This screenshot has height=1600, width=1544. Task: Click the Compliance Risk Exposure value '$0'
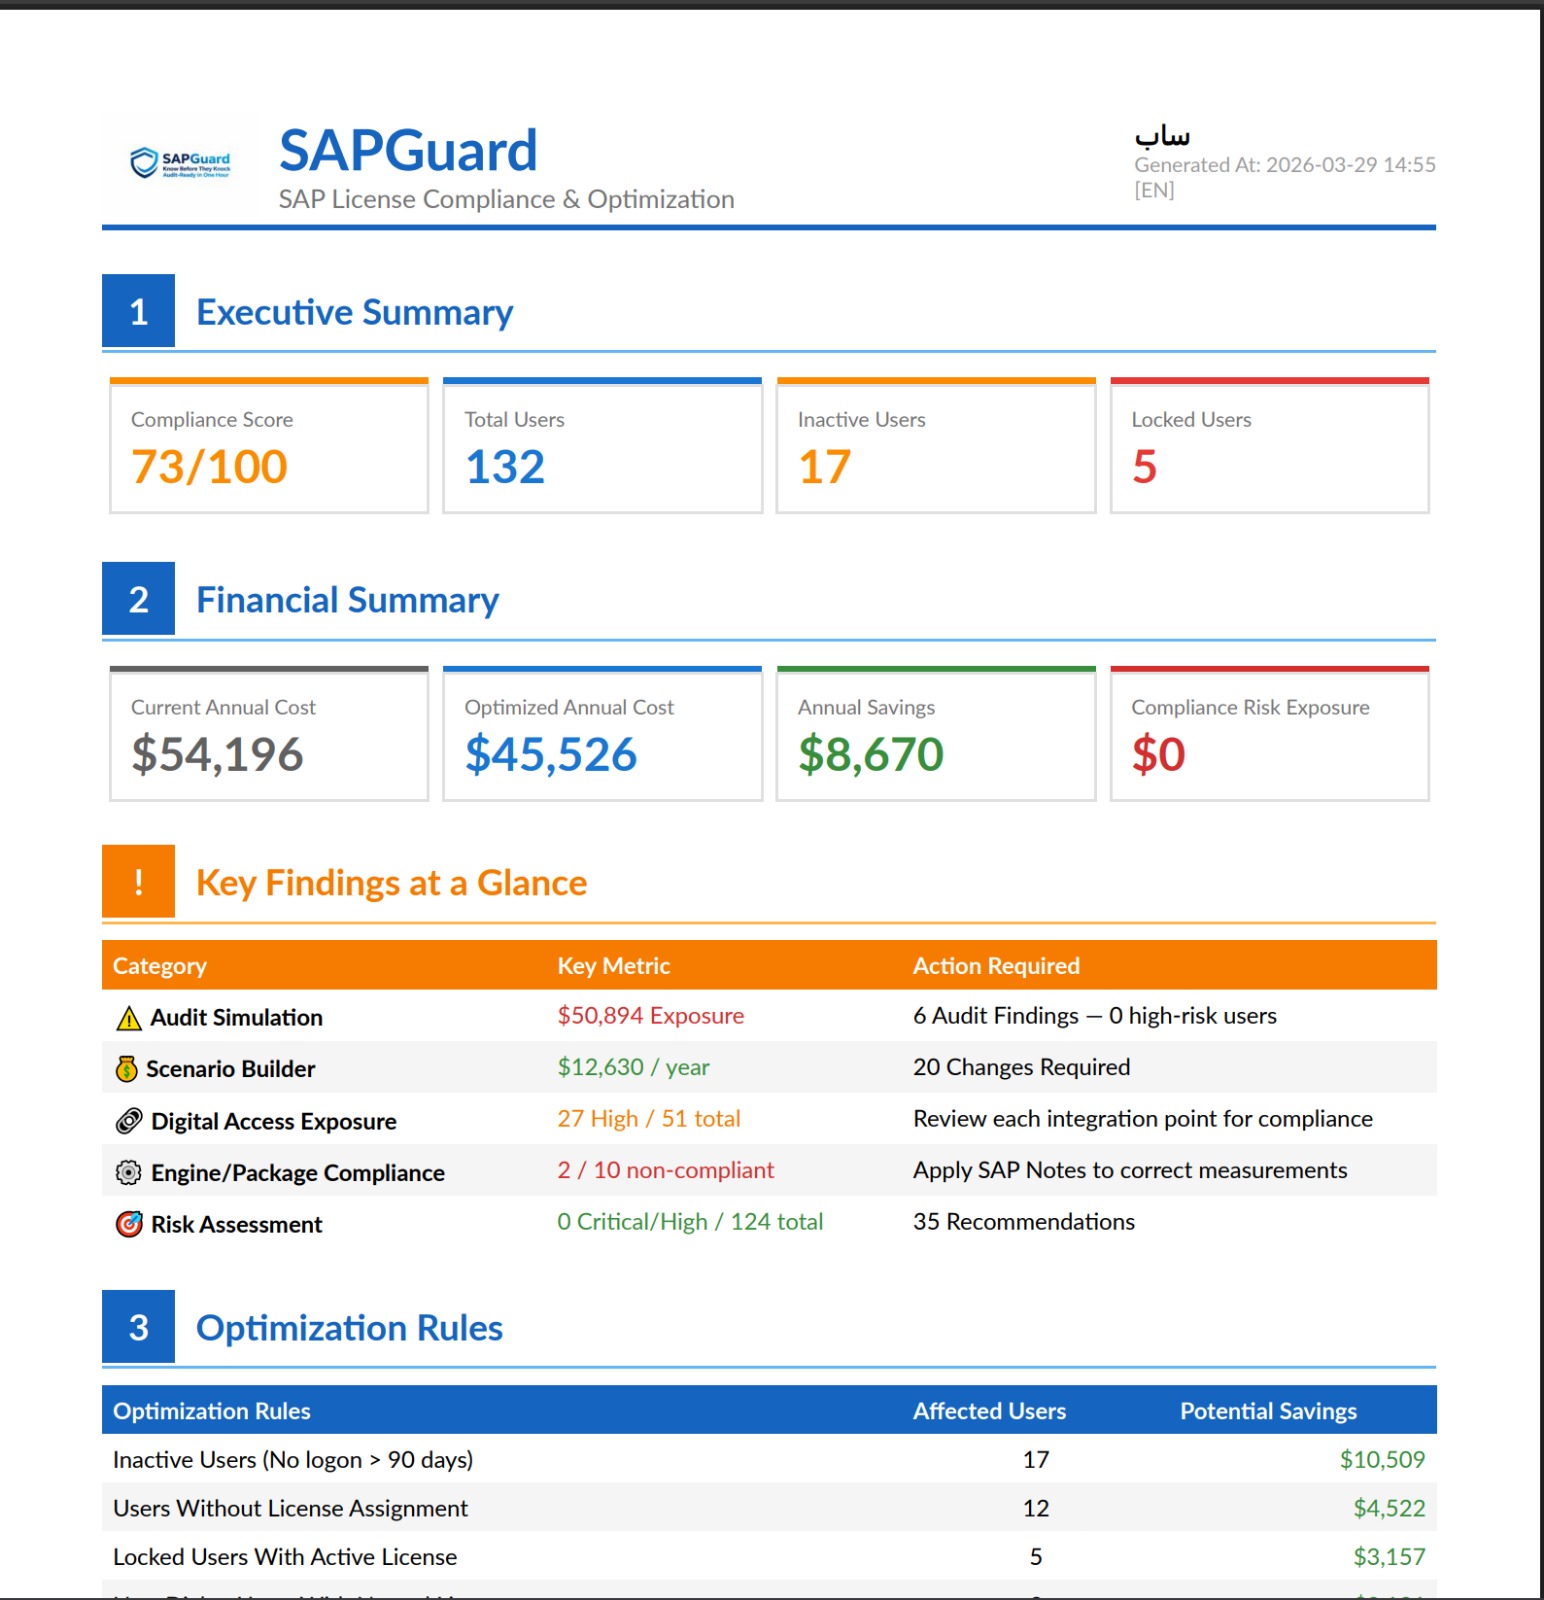pos(1159,754)
